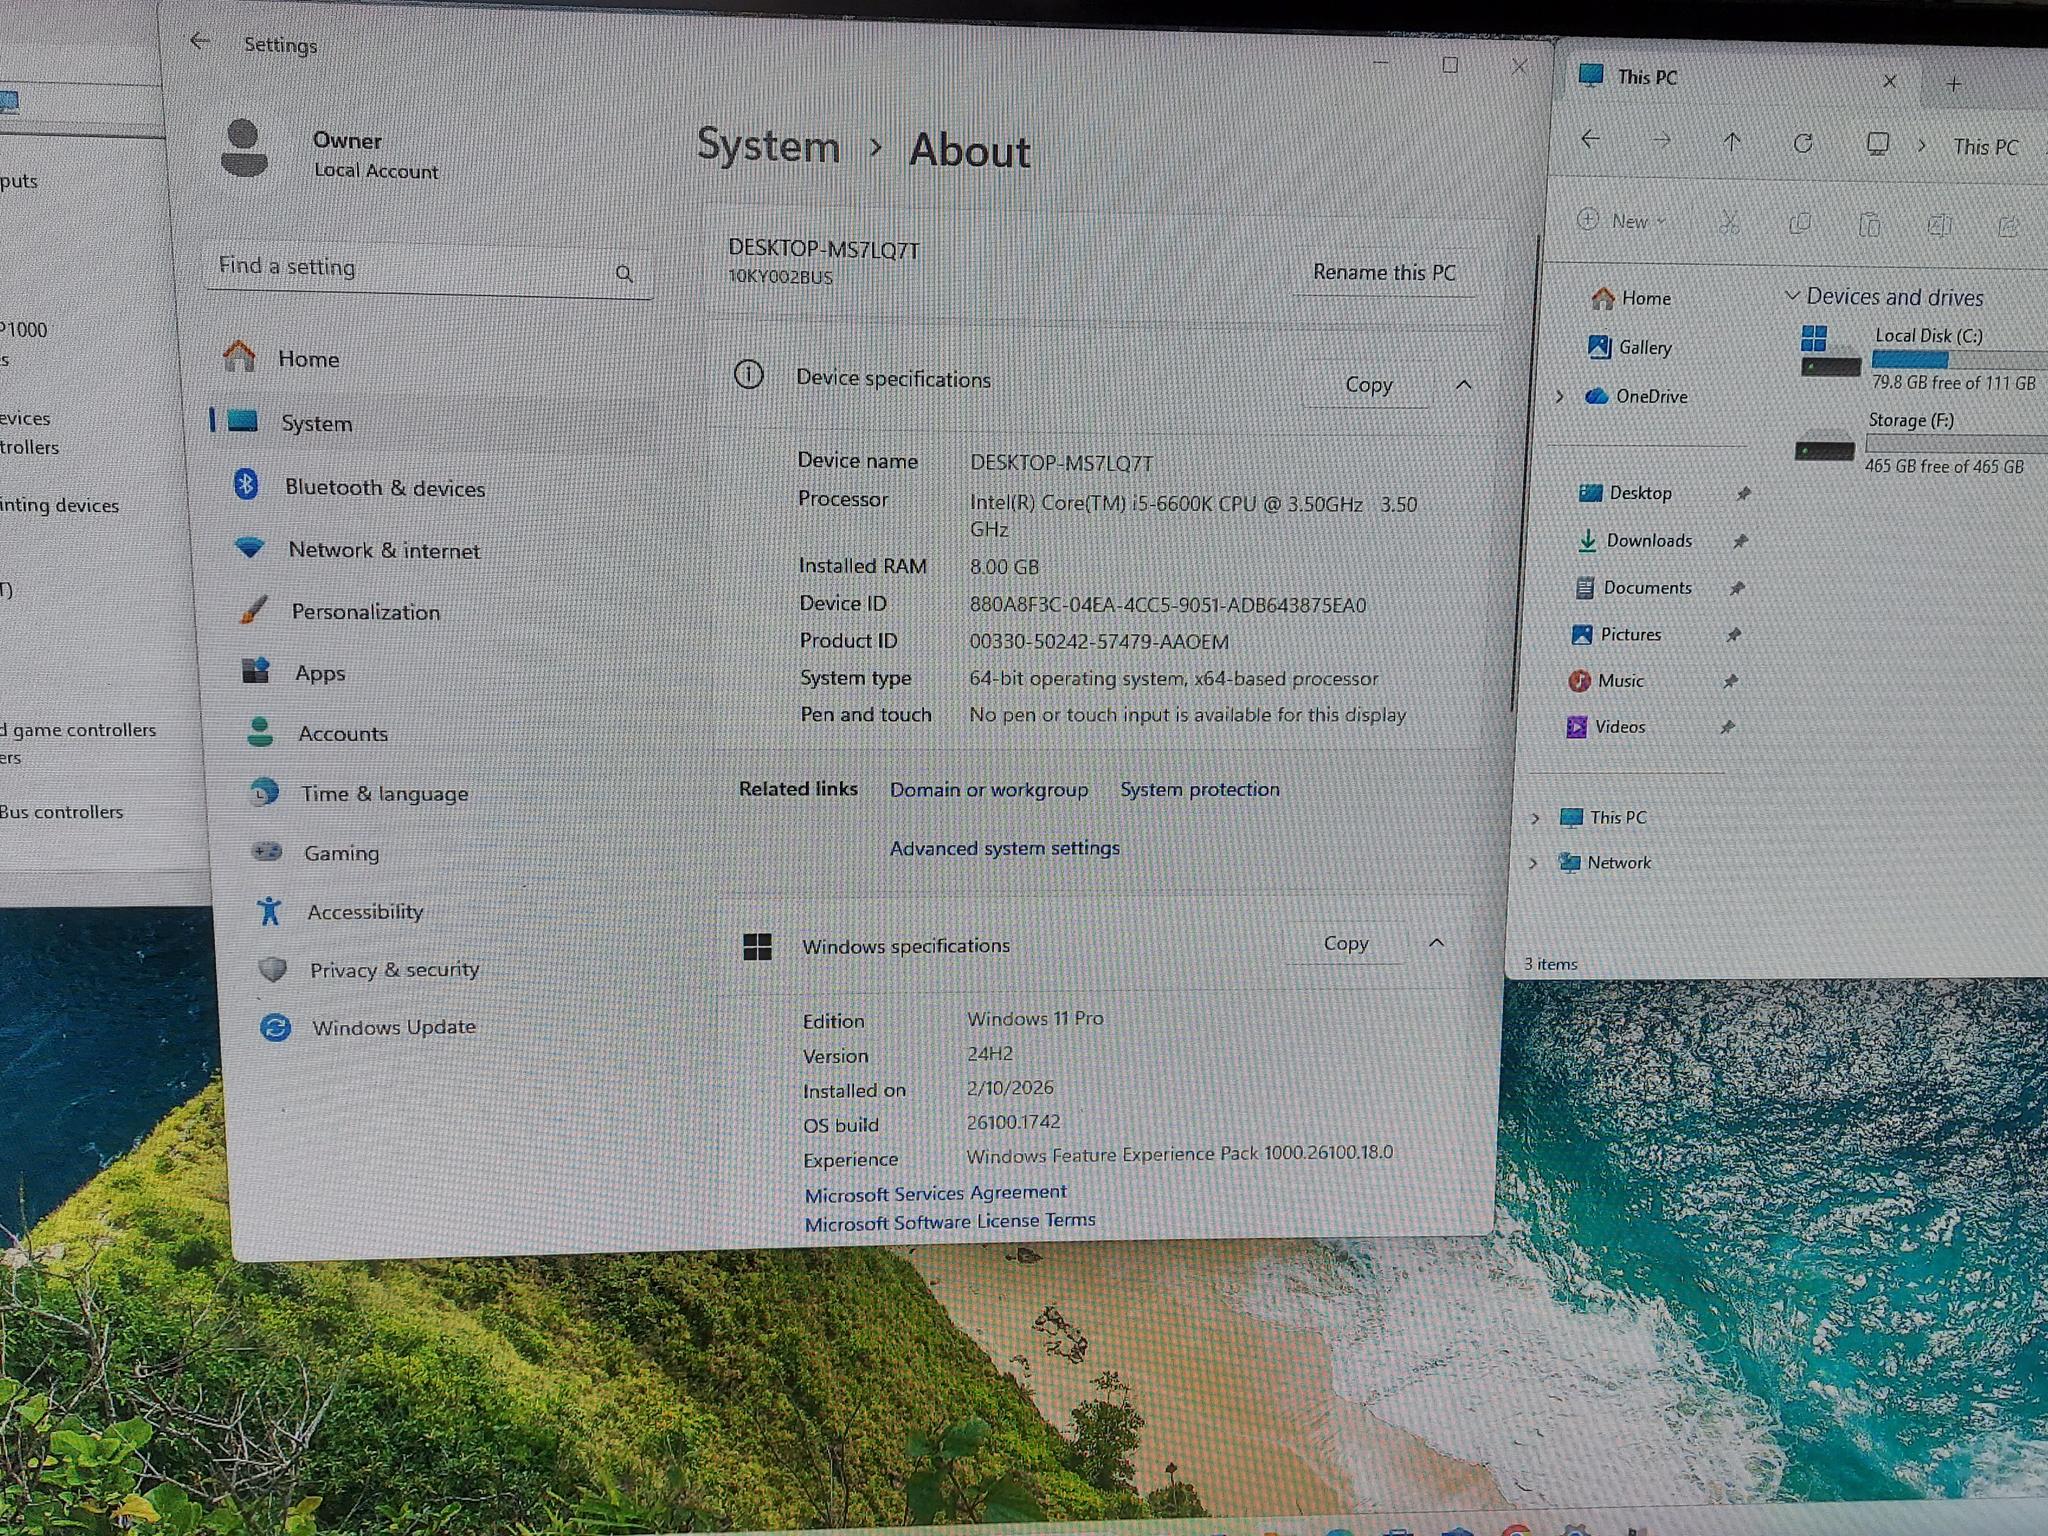
Task: Click the Device specifications info icon
Action: (749, 375)
